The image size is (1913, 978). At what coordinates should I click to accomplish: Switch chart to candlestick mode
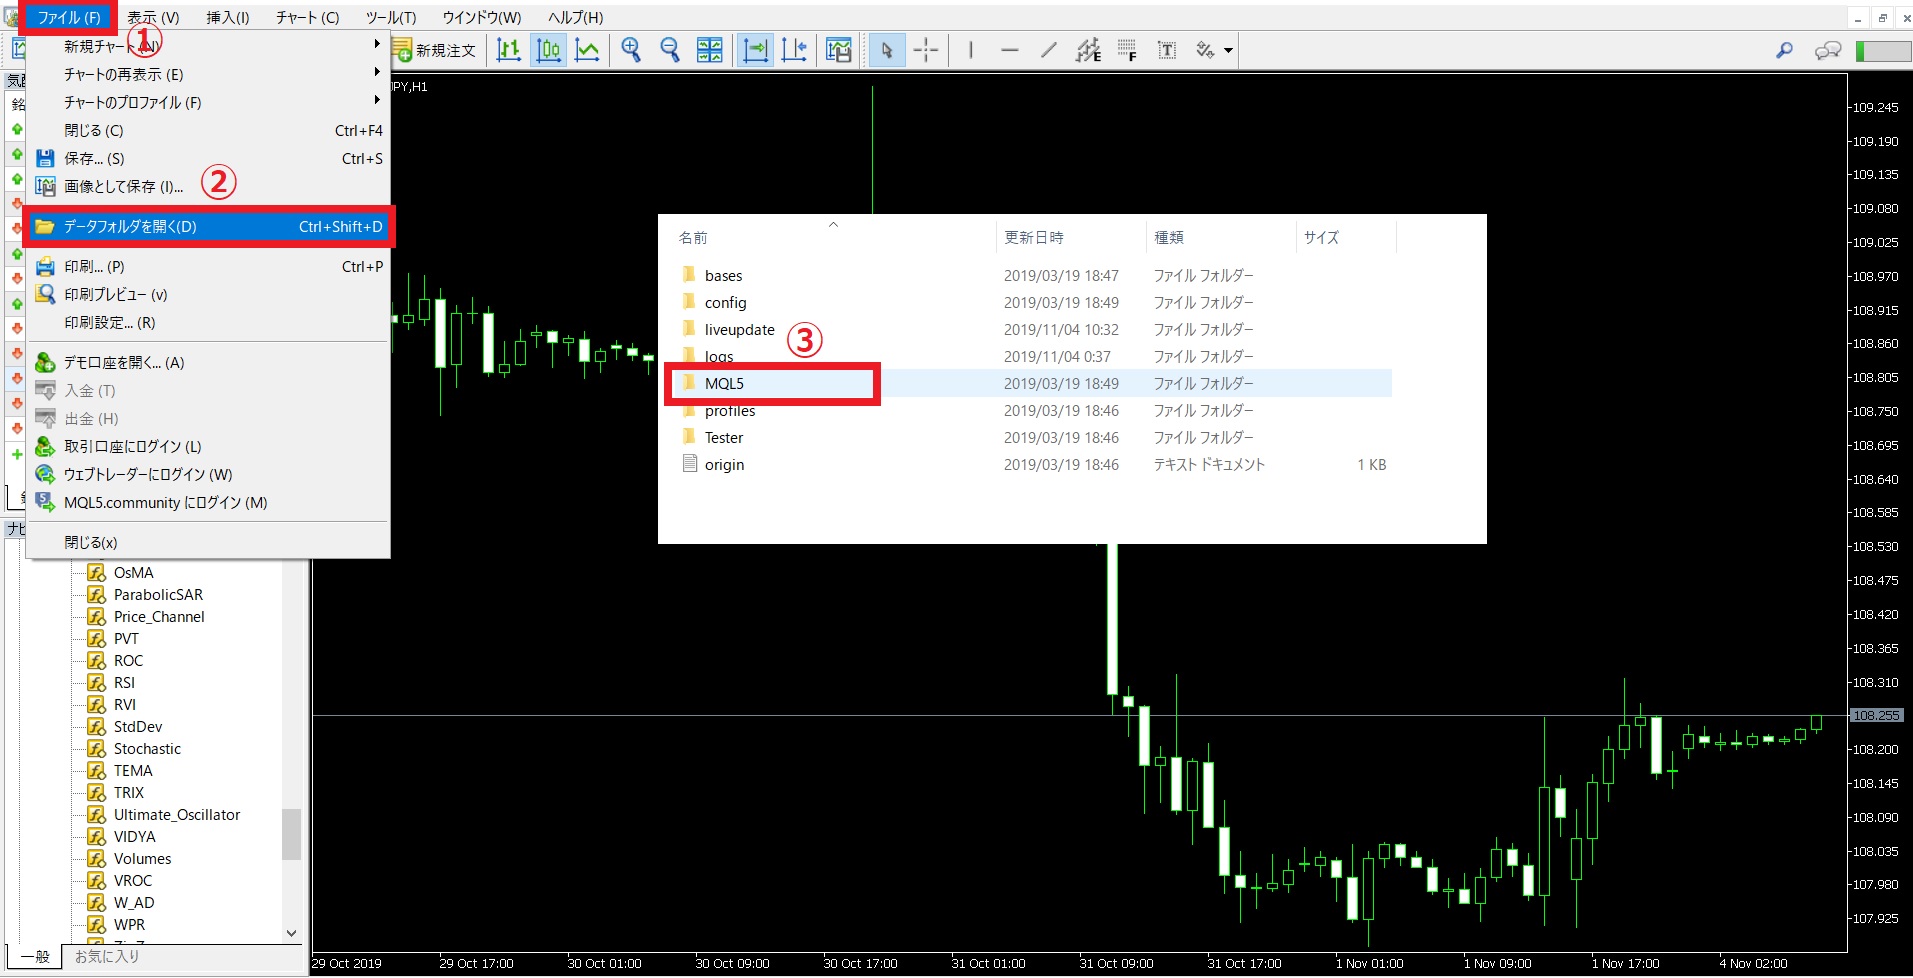[548, 50]
